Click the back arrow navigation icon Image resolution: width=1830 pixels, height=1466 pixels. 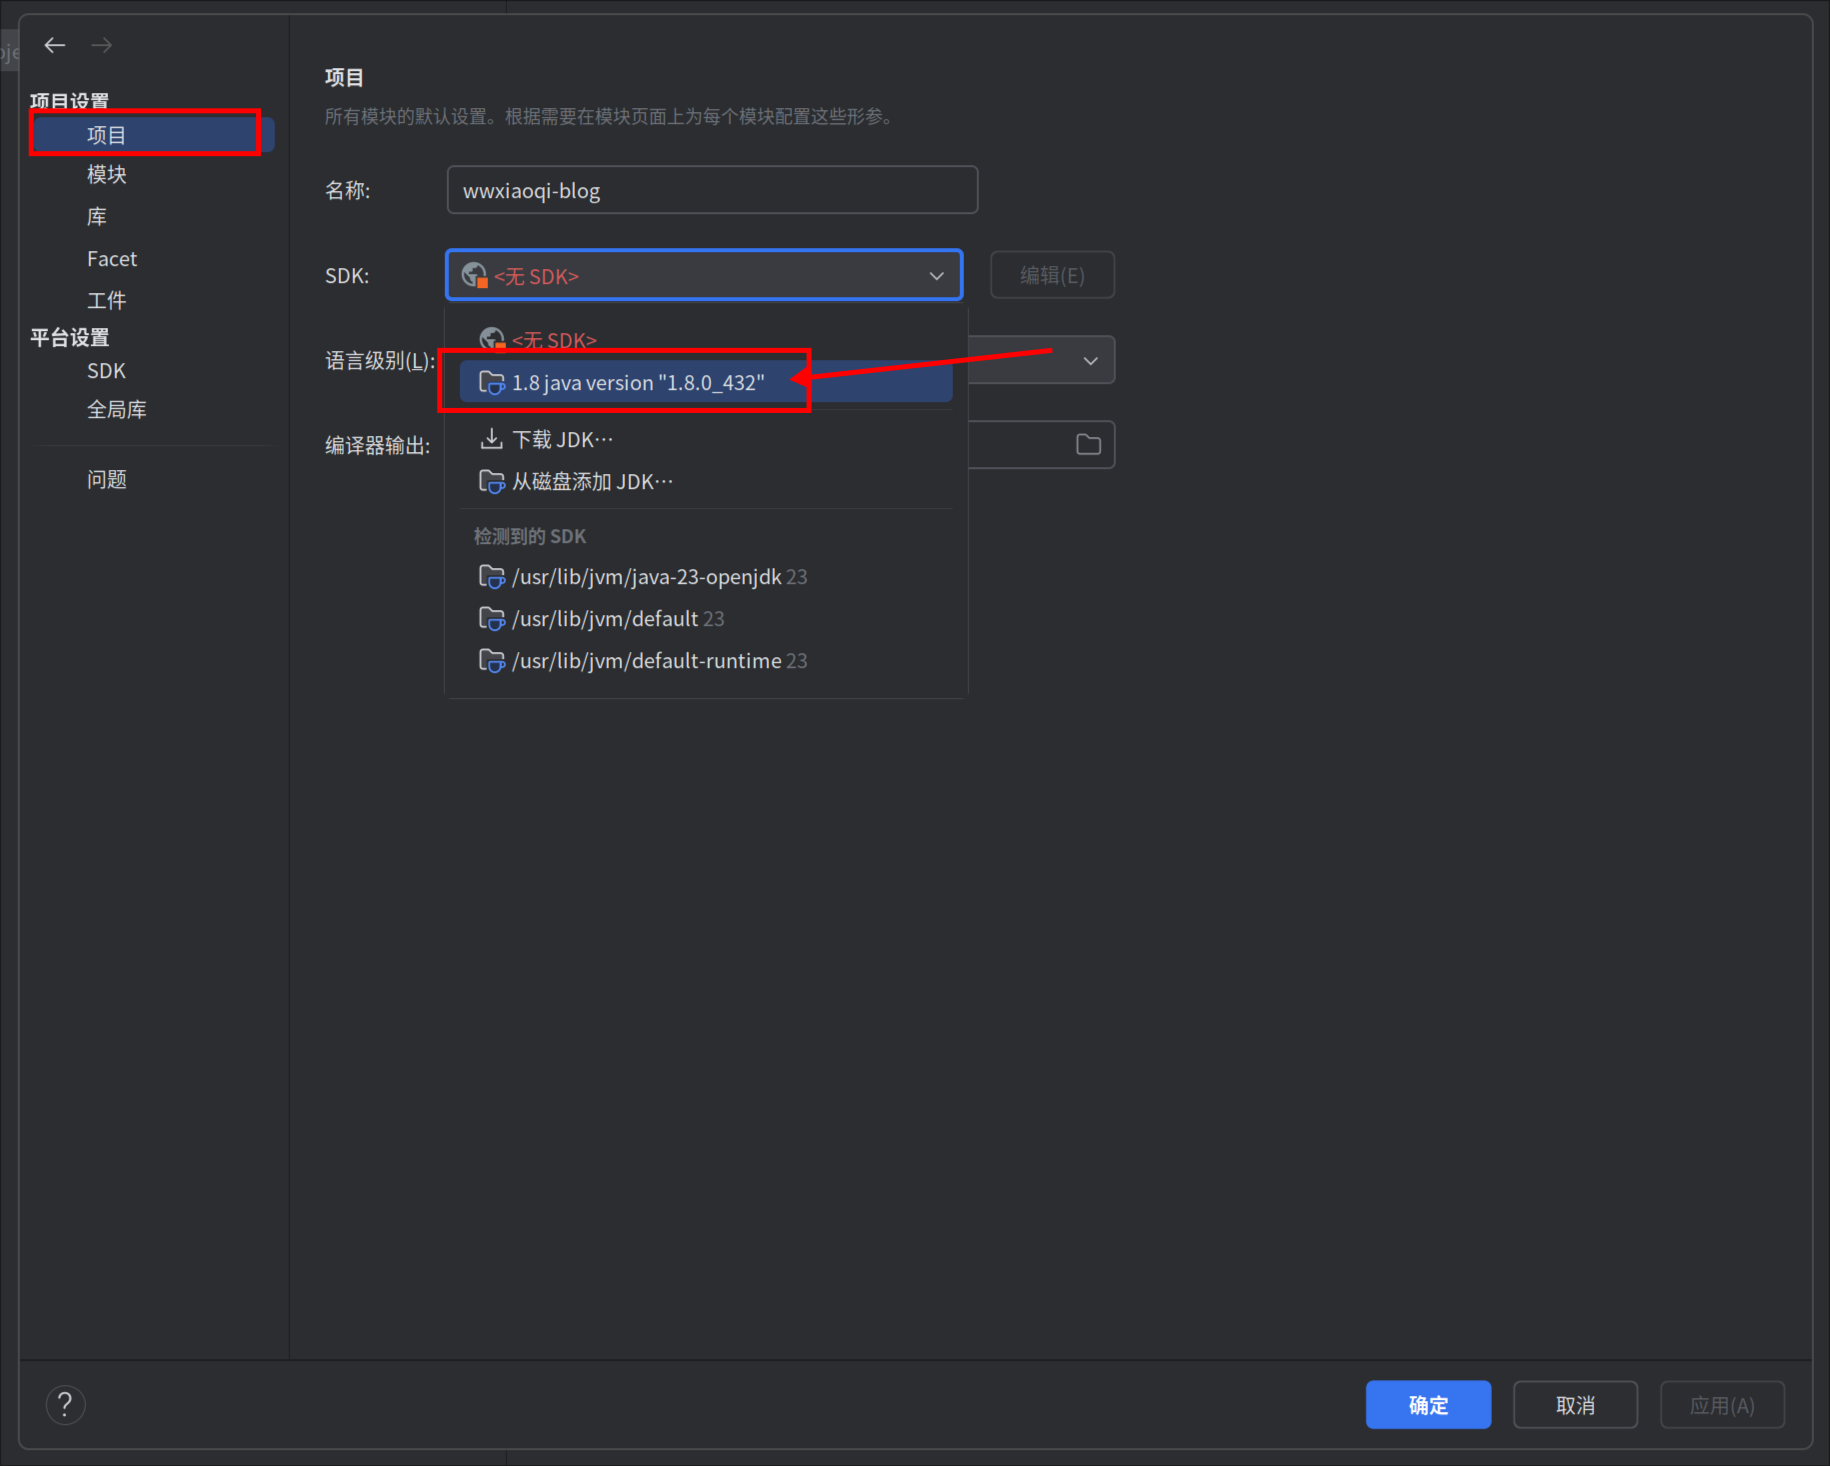pyautogui.click(x=55, y=45)
